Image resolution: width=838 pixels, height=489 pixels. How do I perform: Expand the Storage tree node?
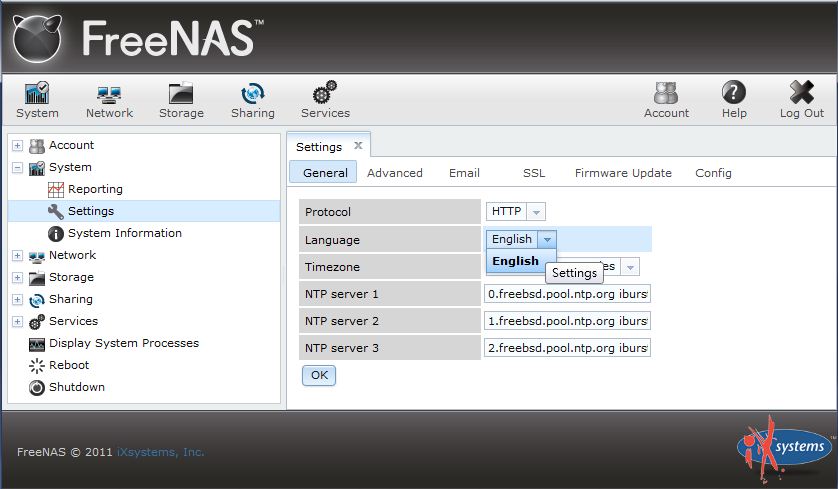18,277
